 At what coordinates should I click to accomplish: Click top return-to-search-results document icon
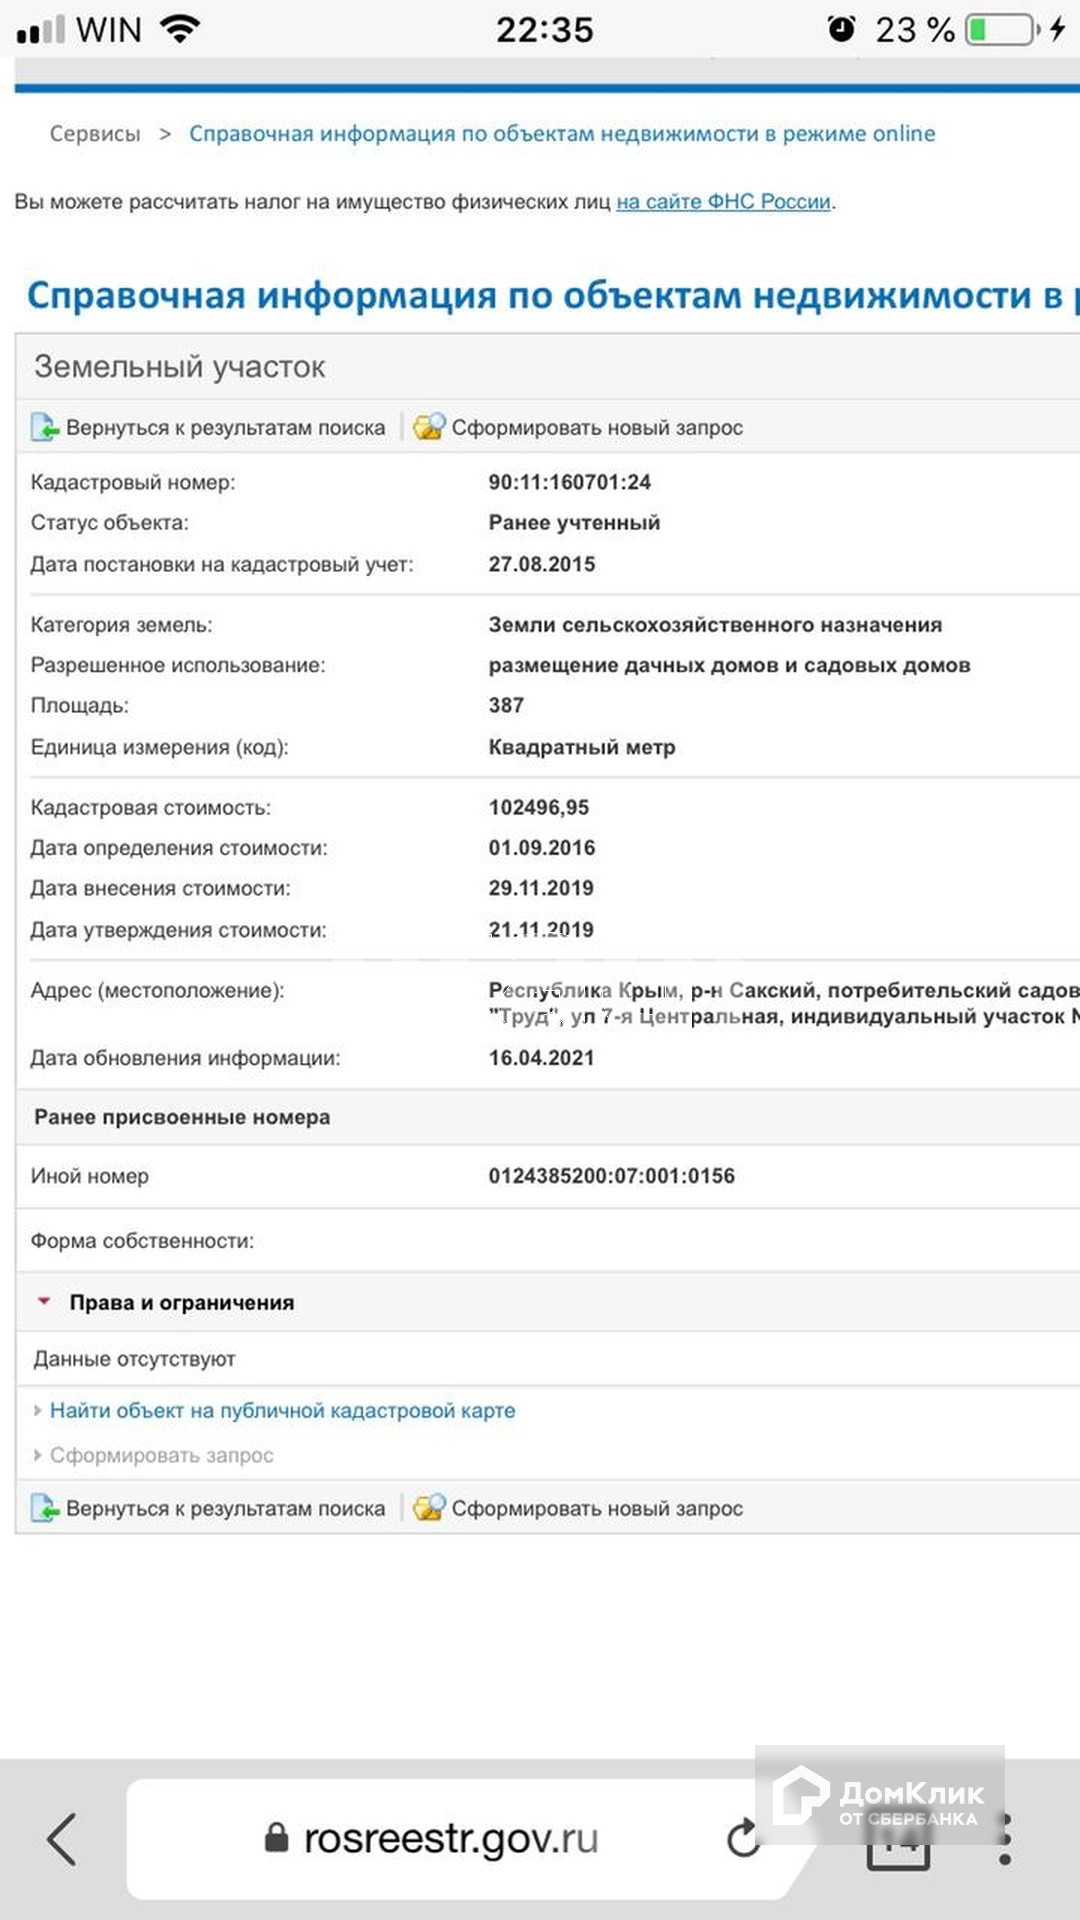click(44, 427)
